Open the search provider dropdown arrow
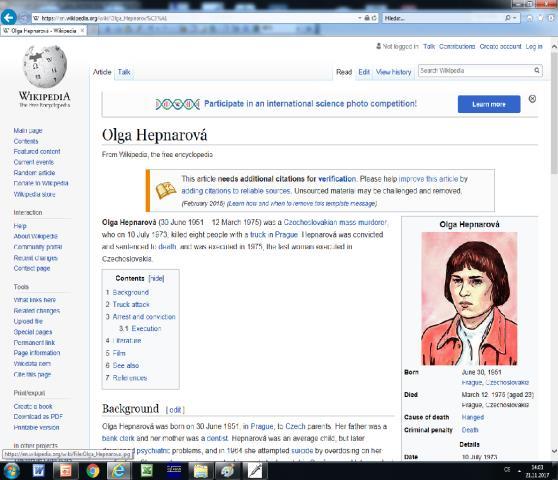 [515, 18]
